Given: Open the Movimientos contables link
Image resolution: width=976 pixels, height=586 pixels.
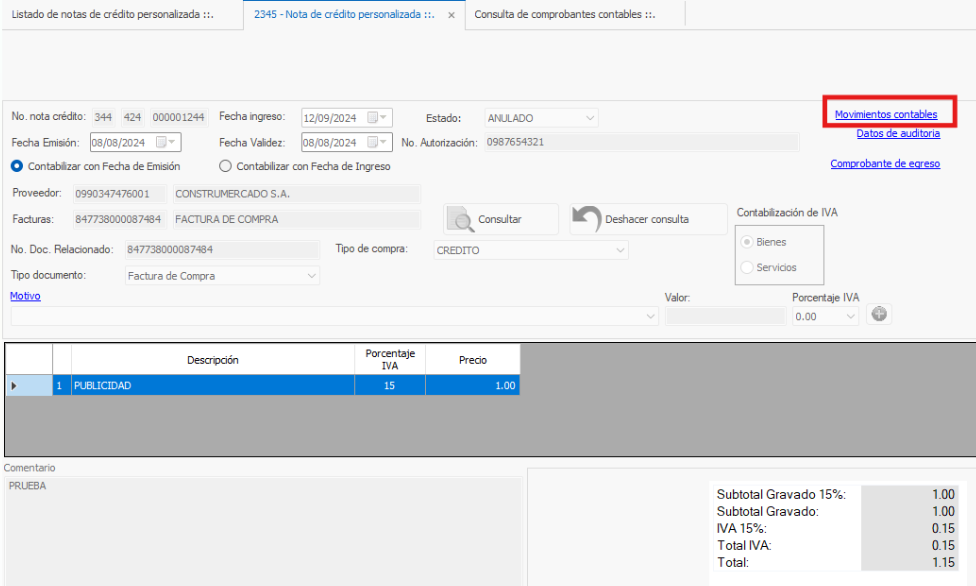Looking at the screenshot, I should click(x=886, y=115).
